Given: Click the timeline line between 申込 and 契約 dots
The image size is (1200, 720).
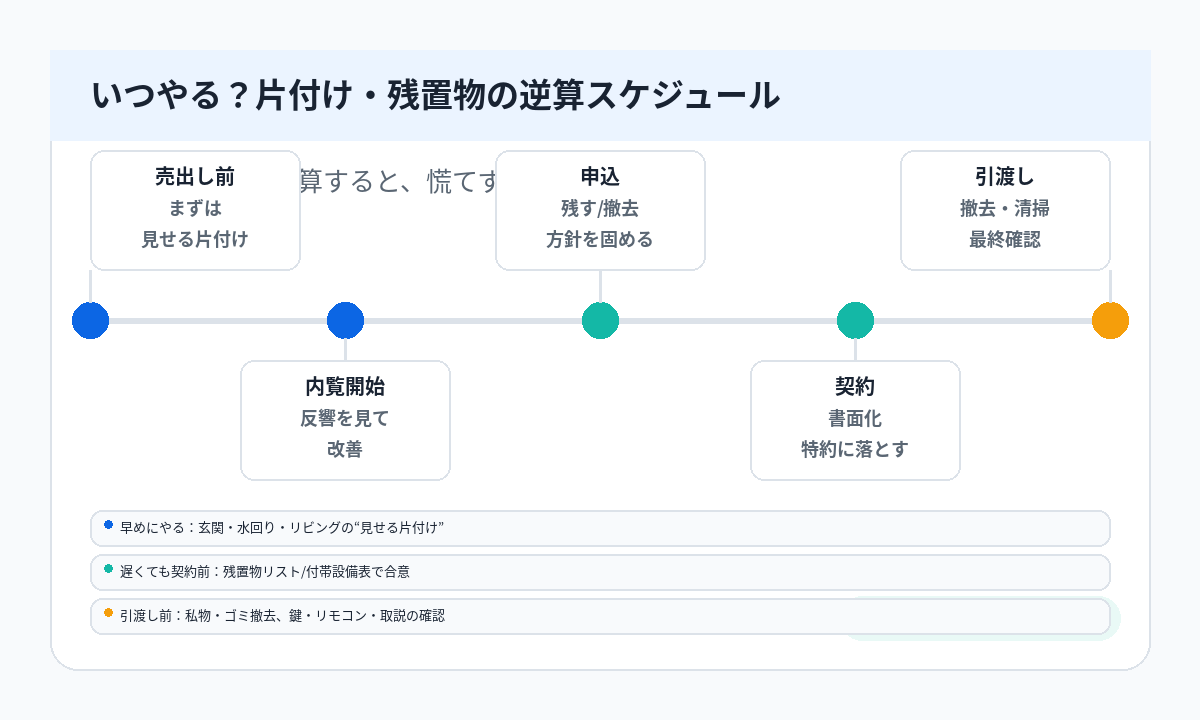Looking at the screenshot, I should (x=727, y=321).
